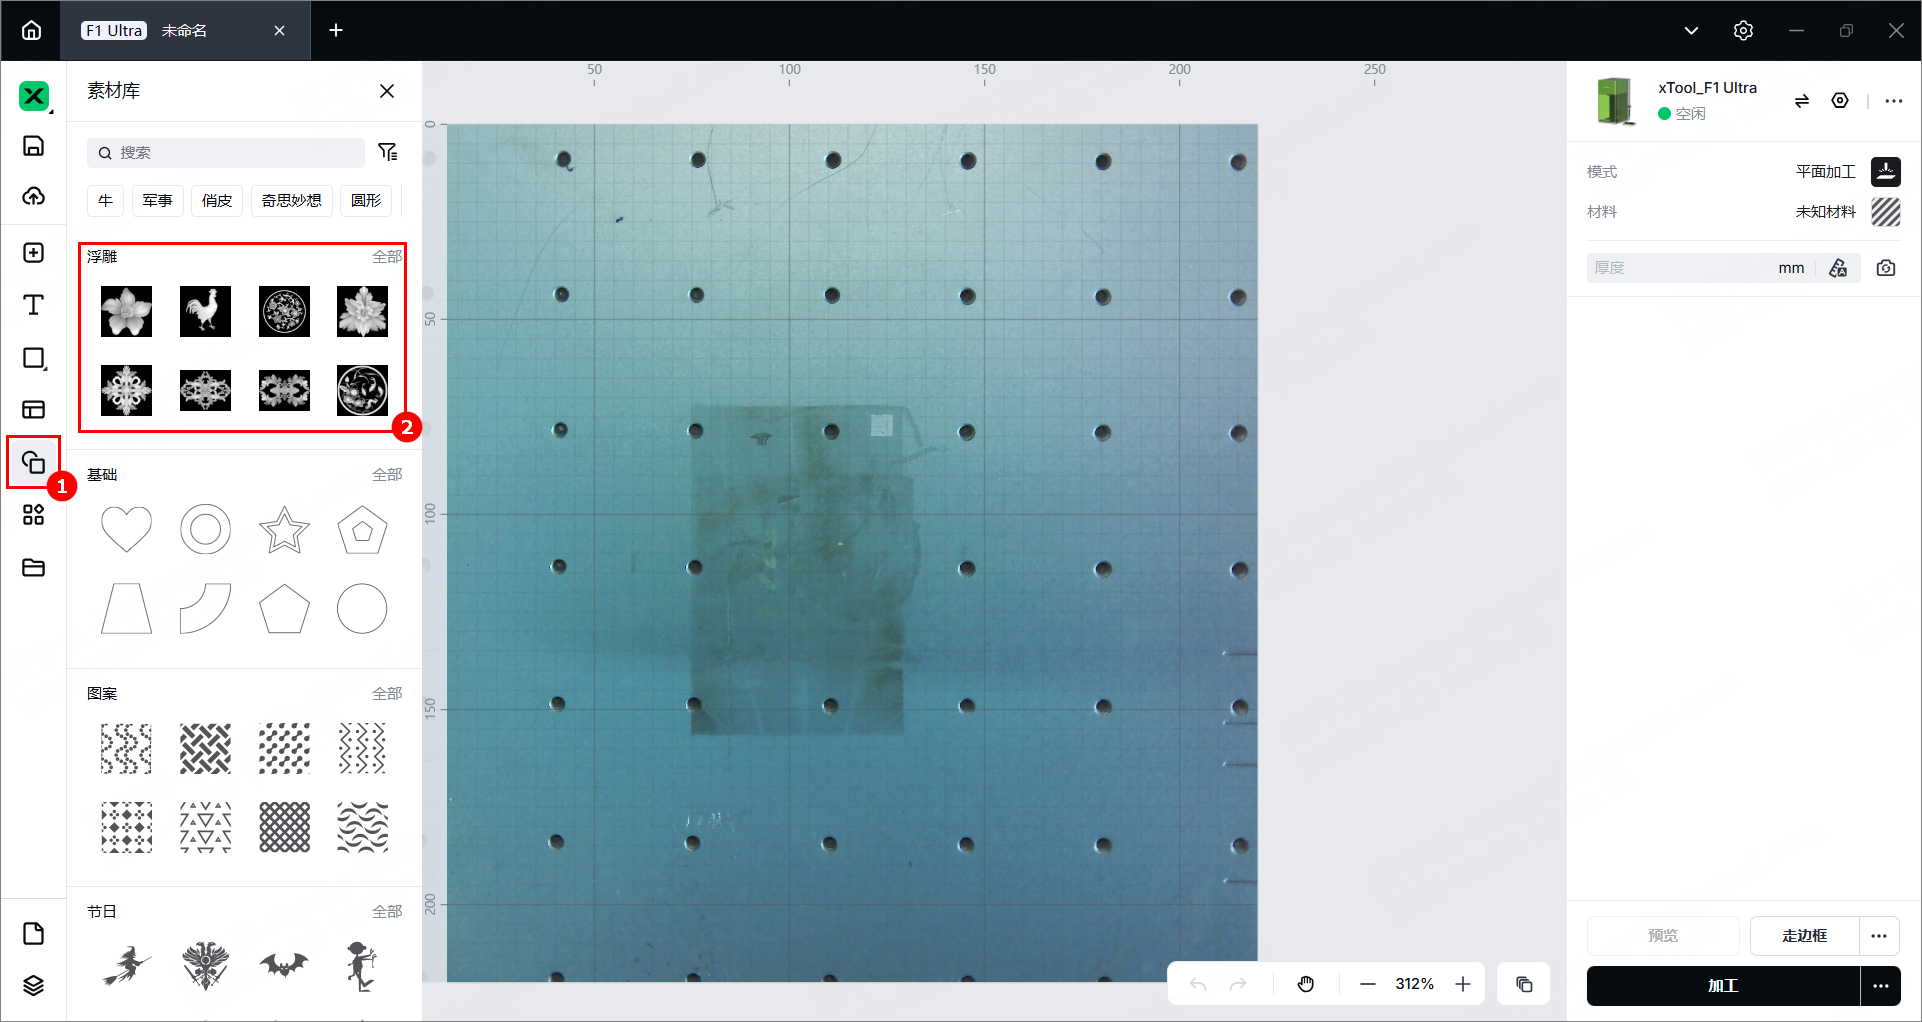Click the 走边框 button
Screen dimensions: 1922x1022
coord(1804,936)
